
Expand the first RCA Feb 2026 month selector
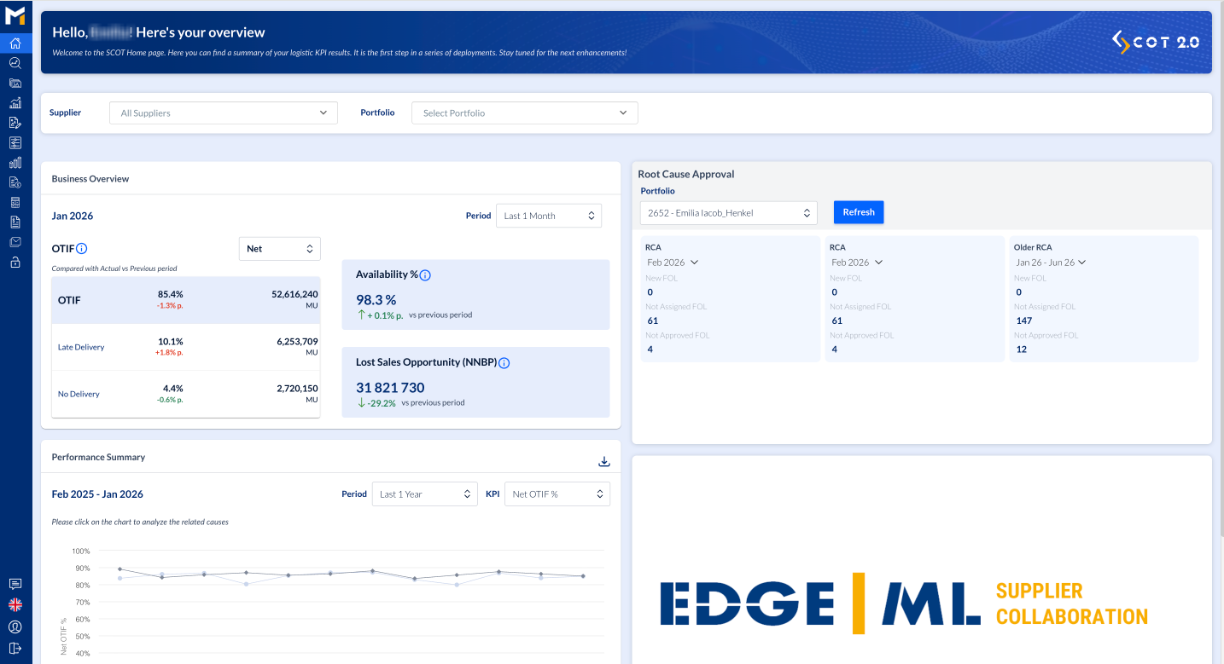point(672,262)
